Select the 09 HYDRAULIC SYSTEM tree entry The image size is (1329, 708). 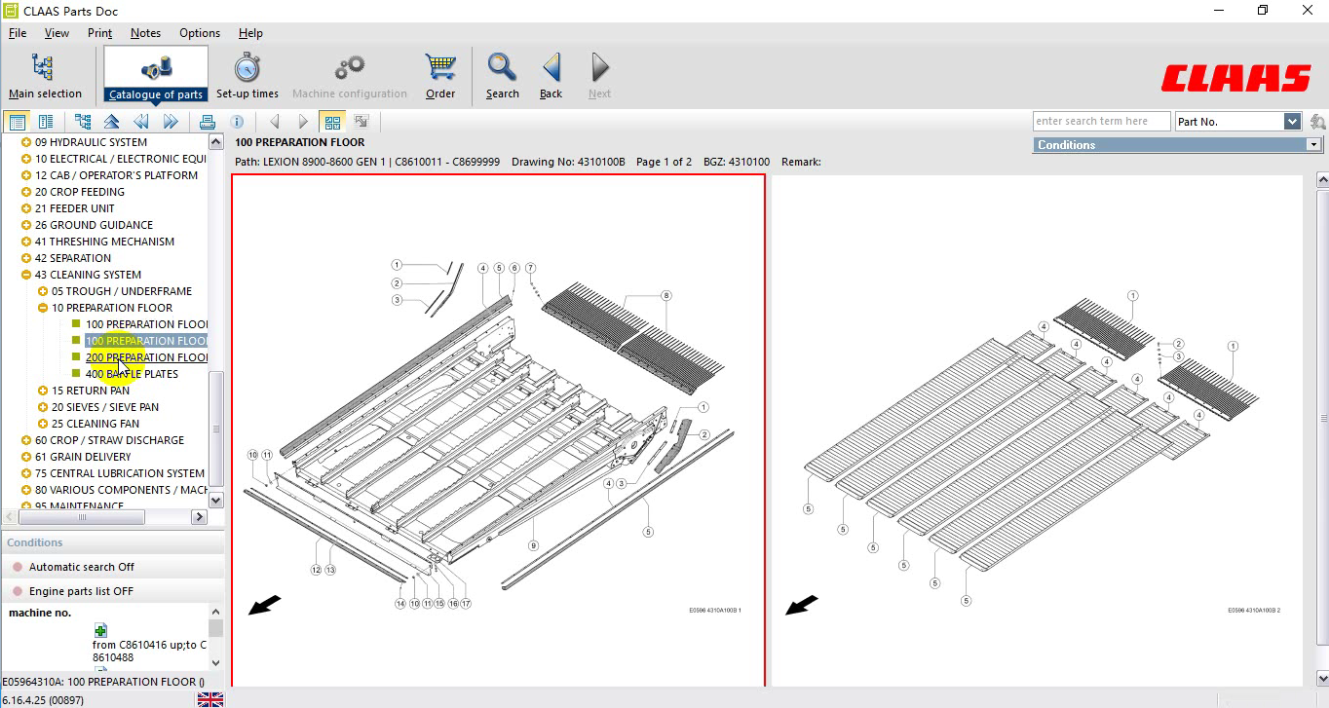pyautogui.click(x=91, y=142)
